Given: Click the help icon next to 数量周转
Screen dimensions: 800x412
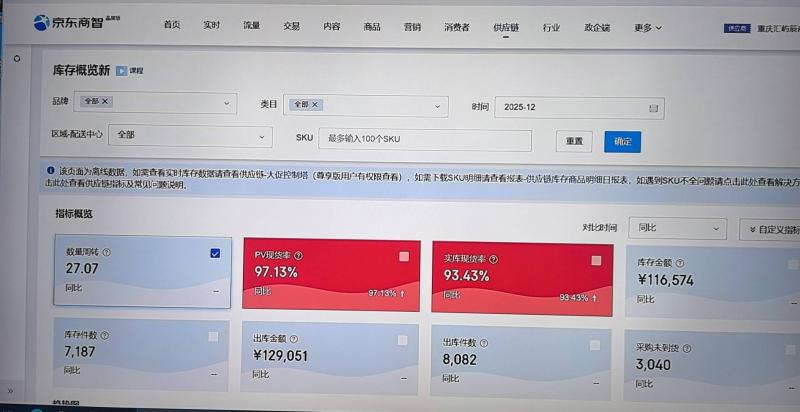Looking at the screenshot, I should click(107, 253).
